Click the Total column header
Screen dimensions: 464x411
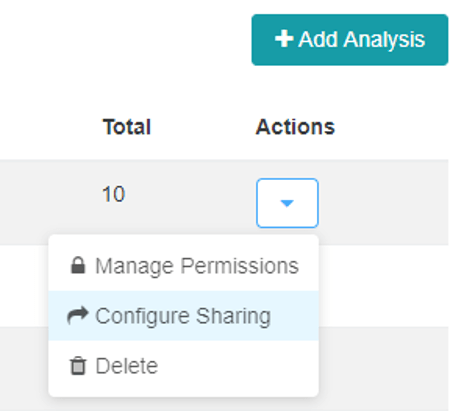pos(127,127)
